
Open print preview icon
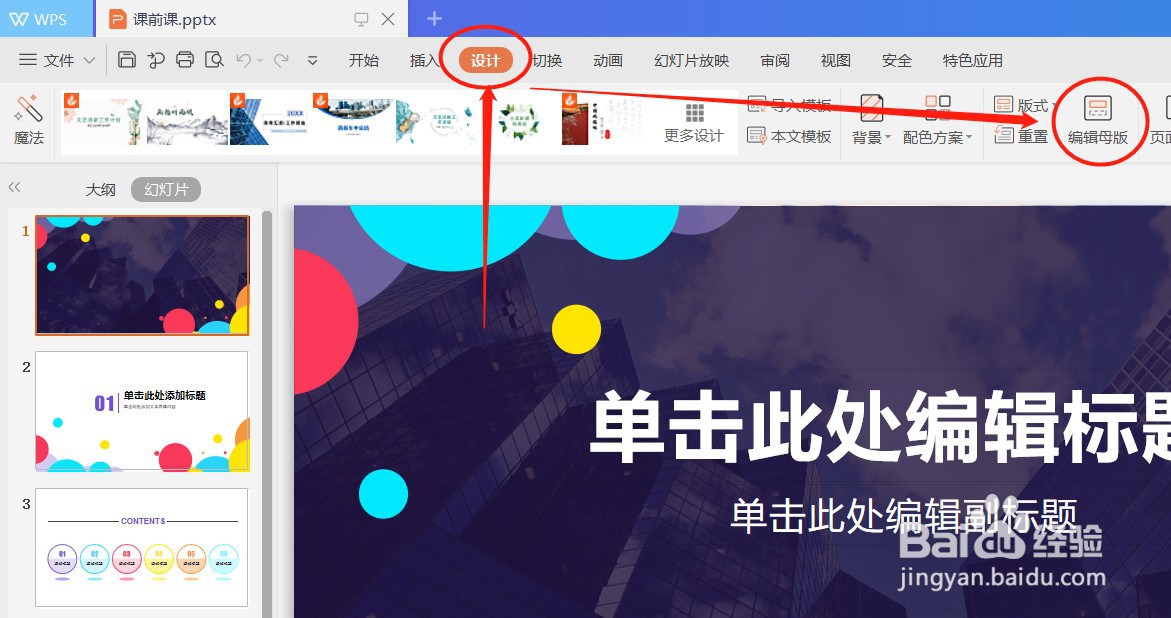(x=214, y=60)
